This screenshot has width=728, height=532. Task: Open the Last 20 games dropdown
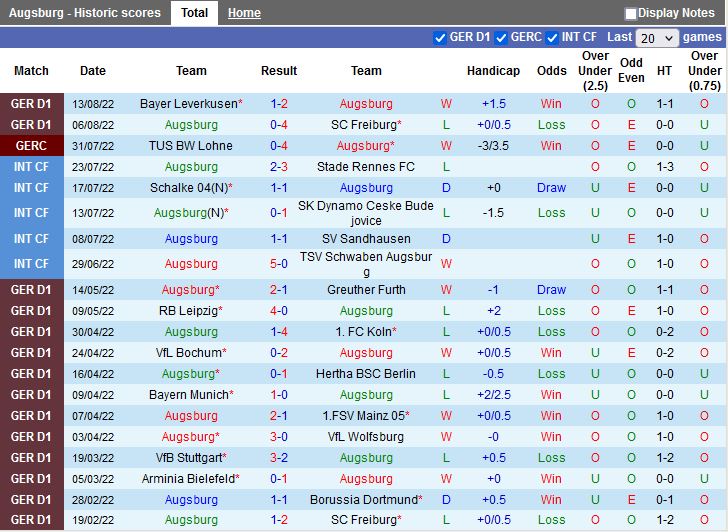click(x=657, y=38)
